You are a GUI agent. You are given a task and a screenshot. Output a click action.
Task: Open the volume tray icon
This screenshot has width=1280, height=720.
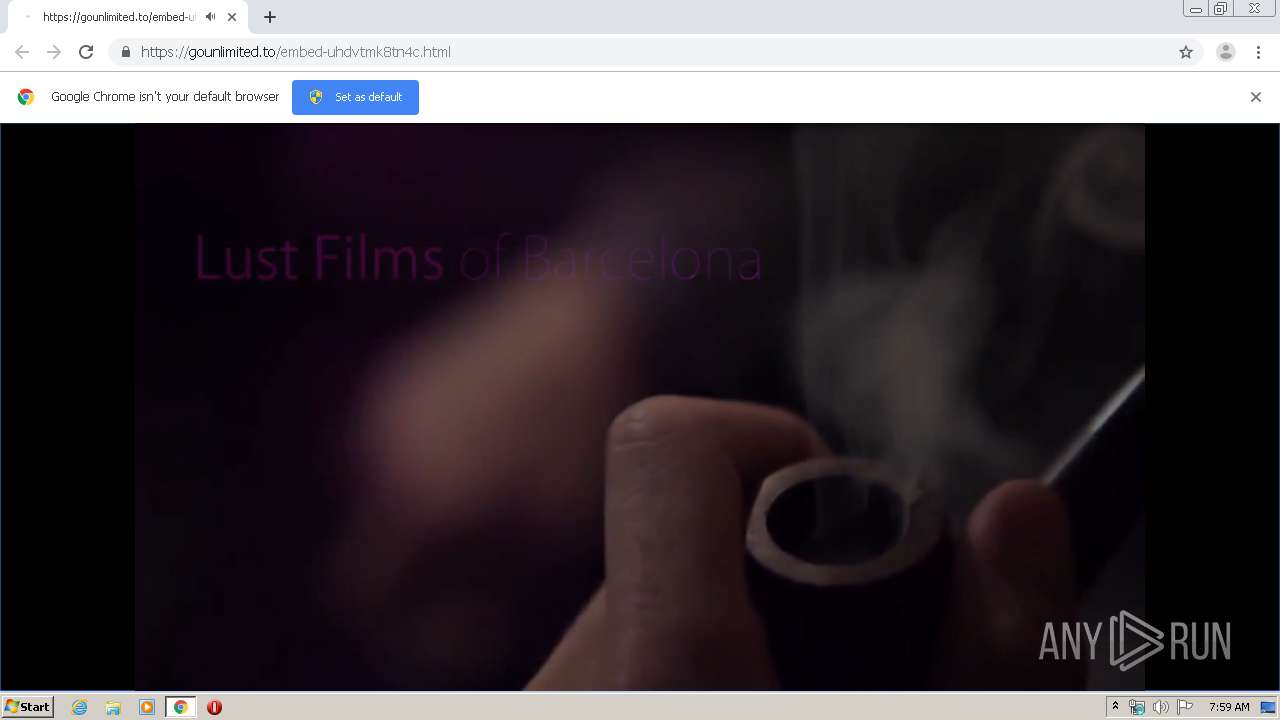click(1161, 707)
